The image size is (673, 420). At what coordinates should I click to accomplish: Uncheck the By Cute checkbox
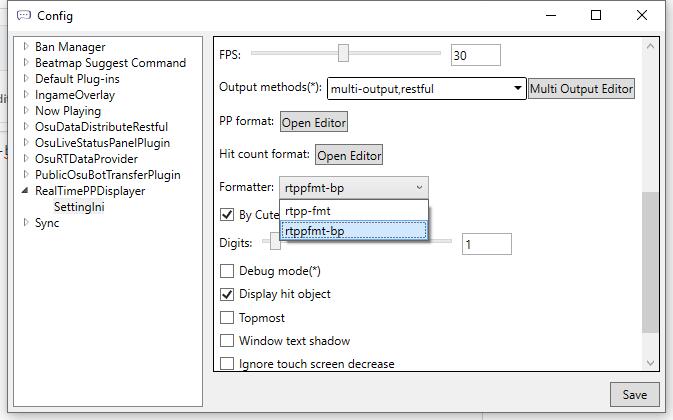(227, 214)
